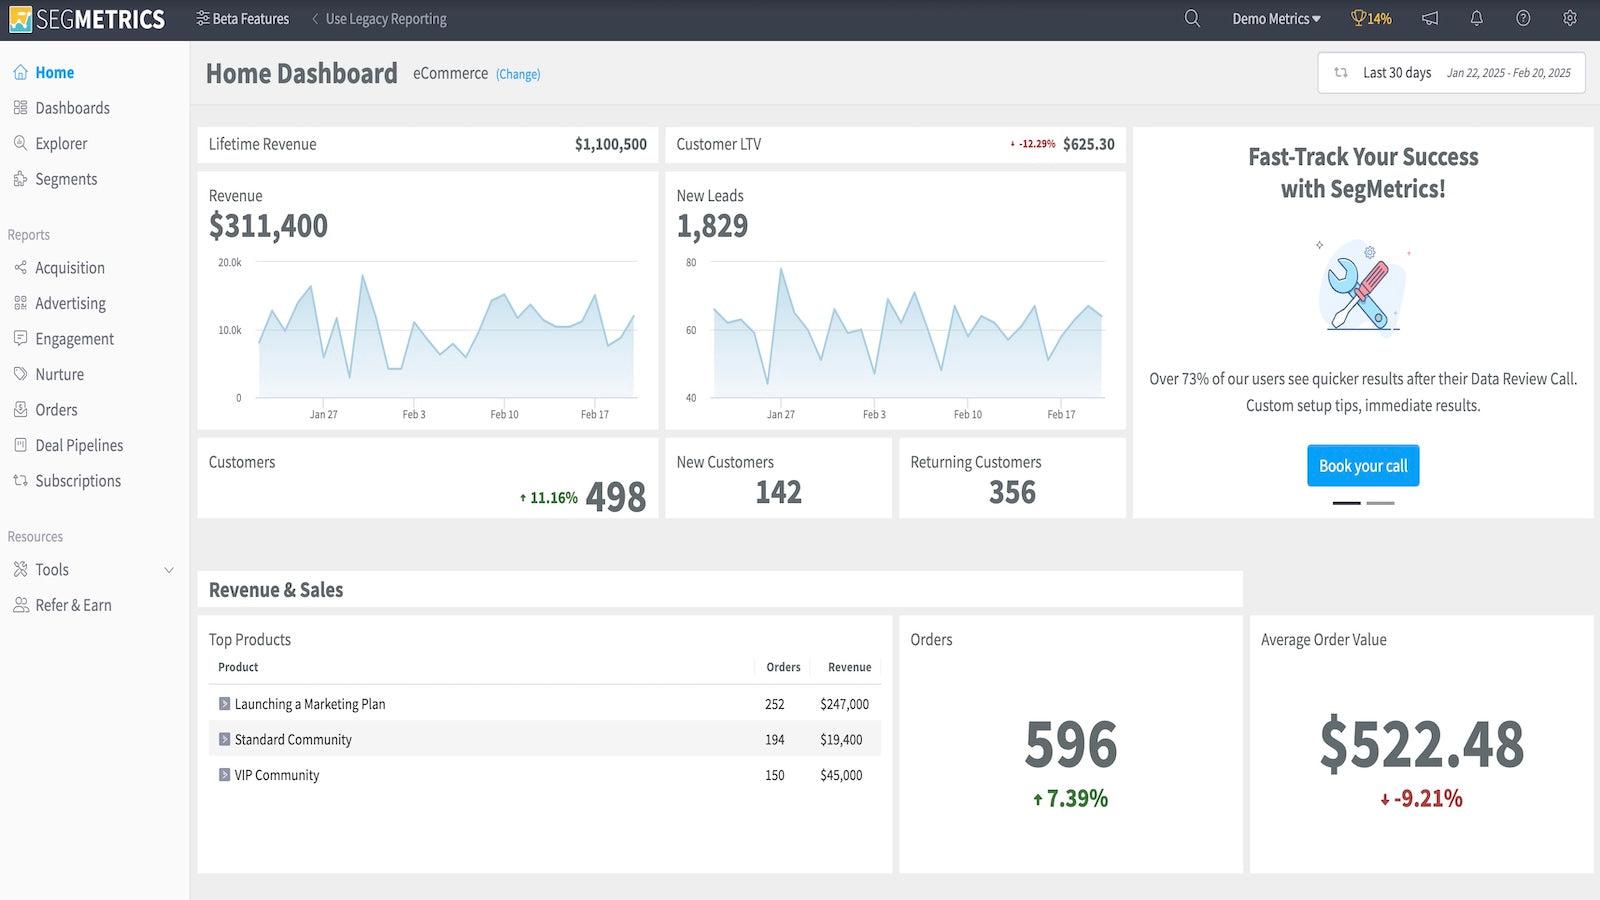Open the help question mark icon
The width and height of the screenshot is (1600, 900).
1522,18
